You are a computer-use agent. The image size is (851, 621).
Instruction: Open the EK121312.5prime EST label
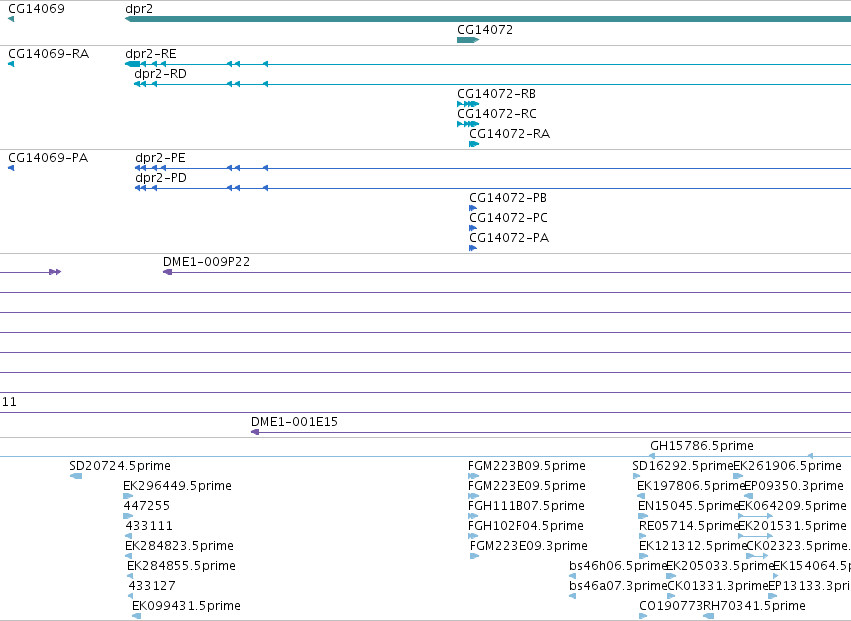coord(693,546)
